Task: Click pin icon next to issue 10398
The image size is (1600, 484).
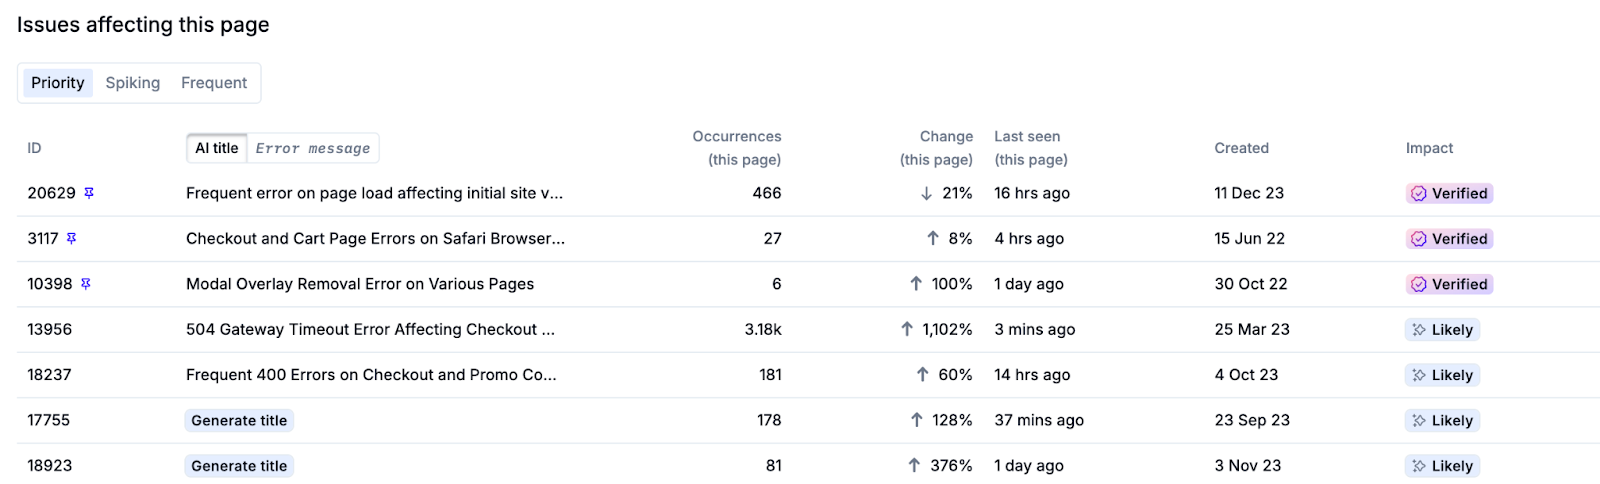Action: click(x=86, y=284)
